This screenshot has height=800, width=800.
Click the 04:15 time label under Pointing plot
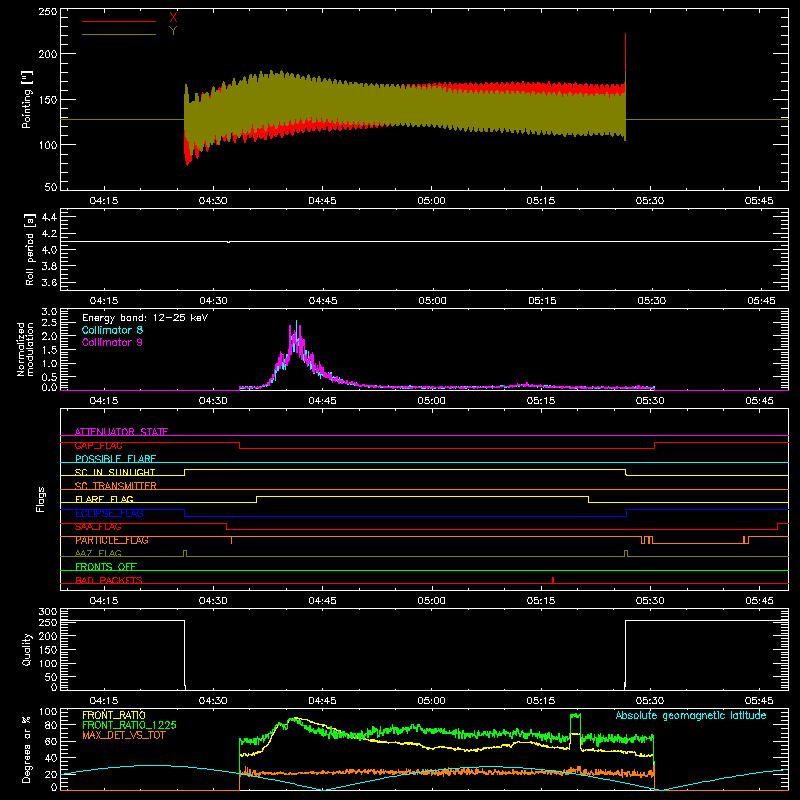104,201
